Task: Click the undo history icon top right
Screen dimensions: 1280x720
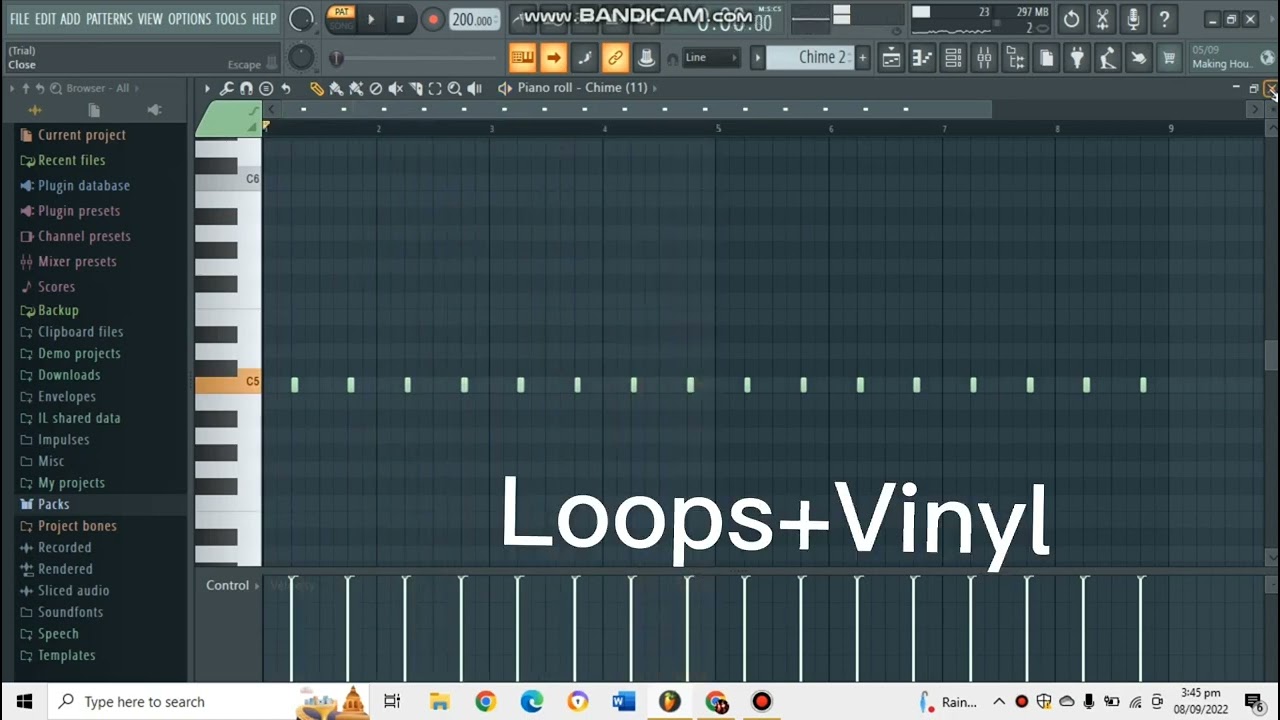Action: [1071, 19]
